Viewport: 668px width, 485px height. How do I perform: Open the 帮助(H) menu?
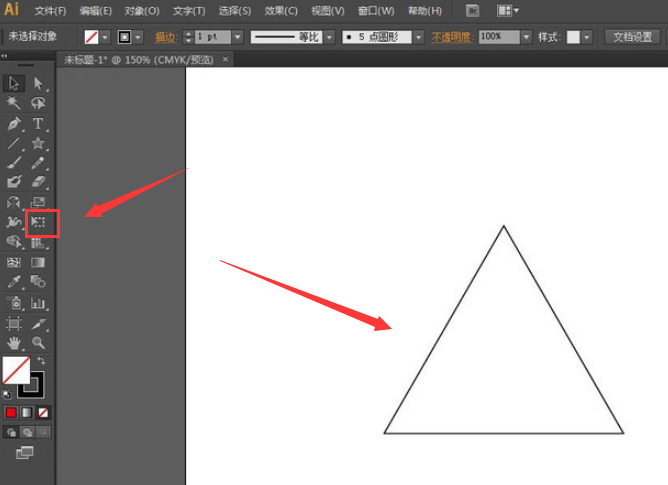click(425, 11)
